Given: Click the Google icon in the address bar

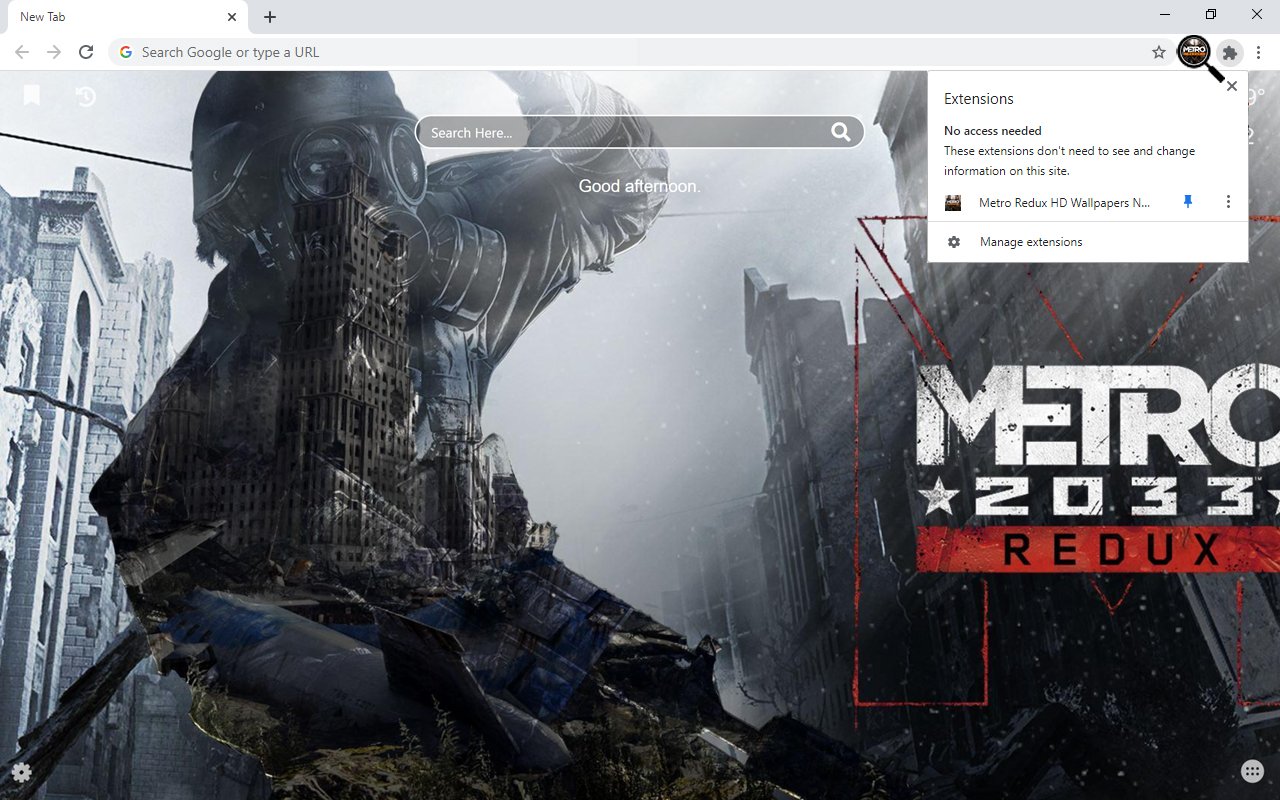Looking at the screenshot, I should point(126,52).
